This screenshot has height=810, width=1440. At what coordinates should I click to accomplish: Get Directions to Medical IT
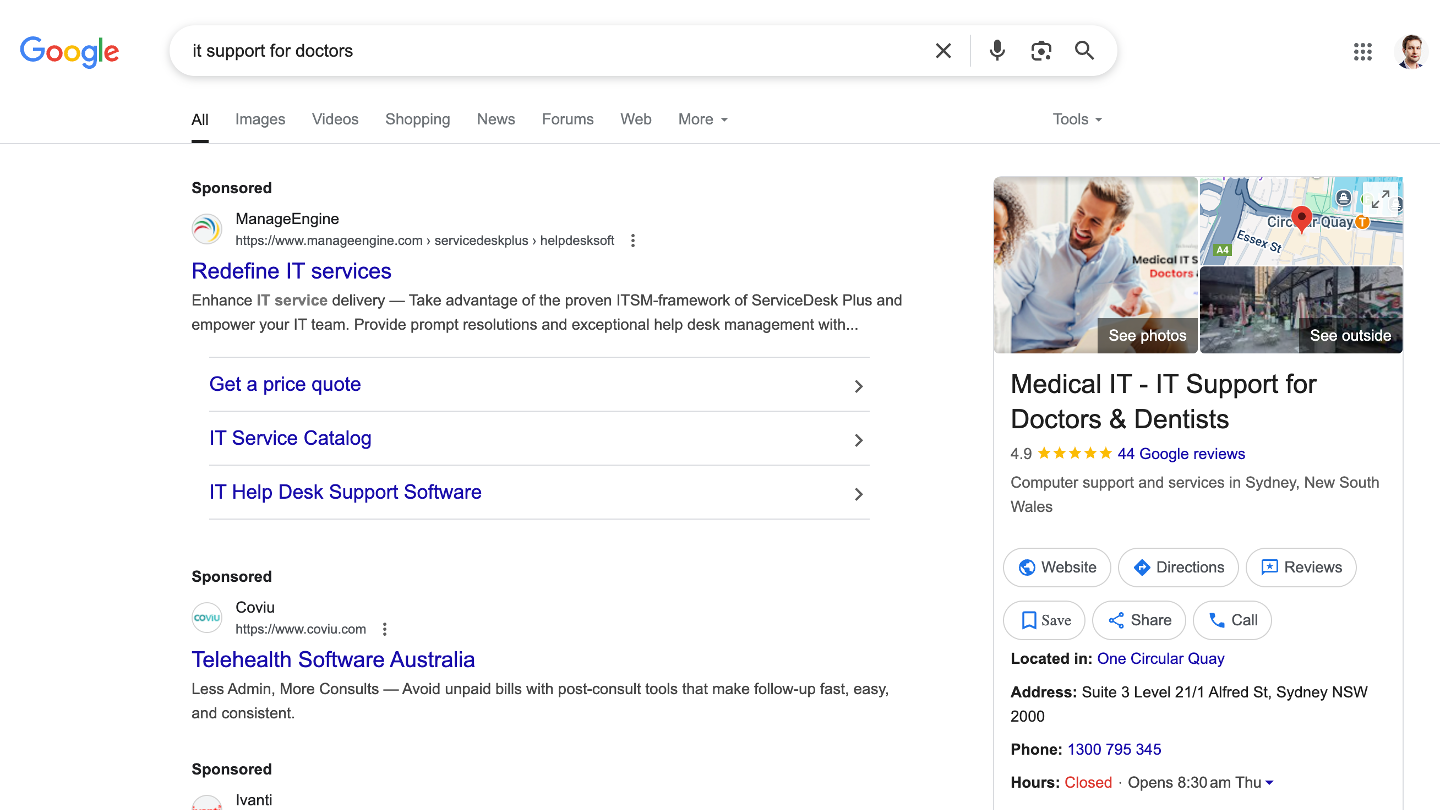click(1178, 567)
